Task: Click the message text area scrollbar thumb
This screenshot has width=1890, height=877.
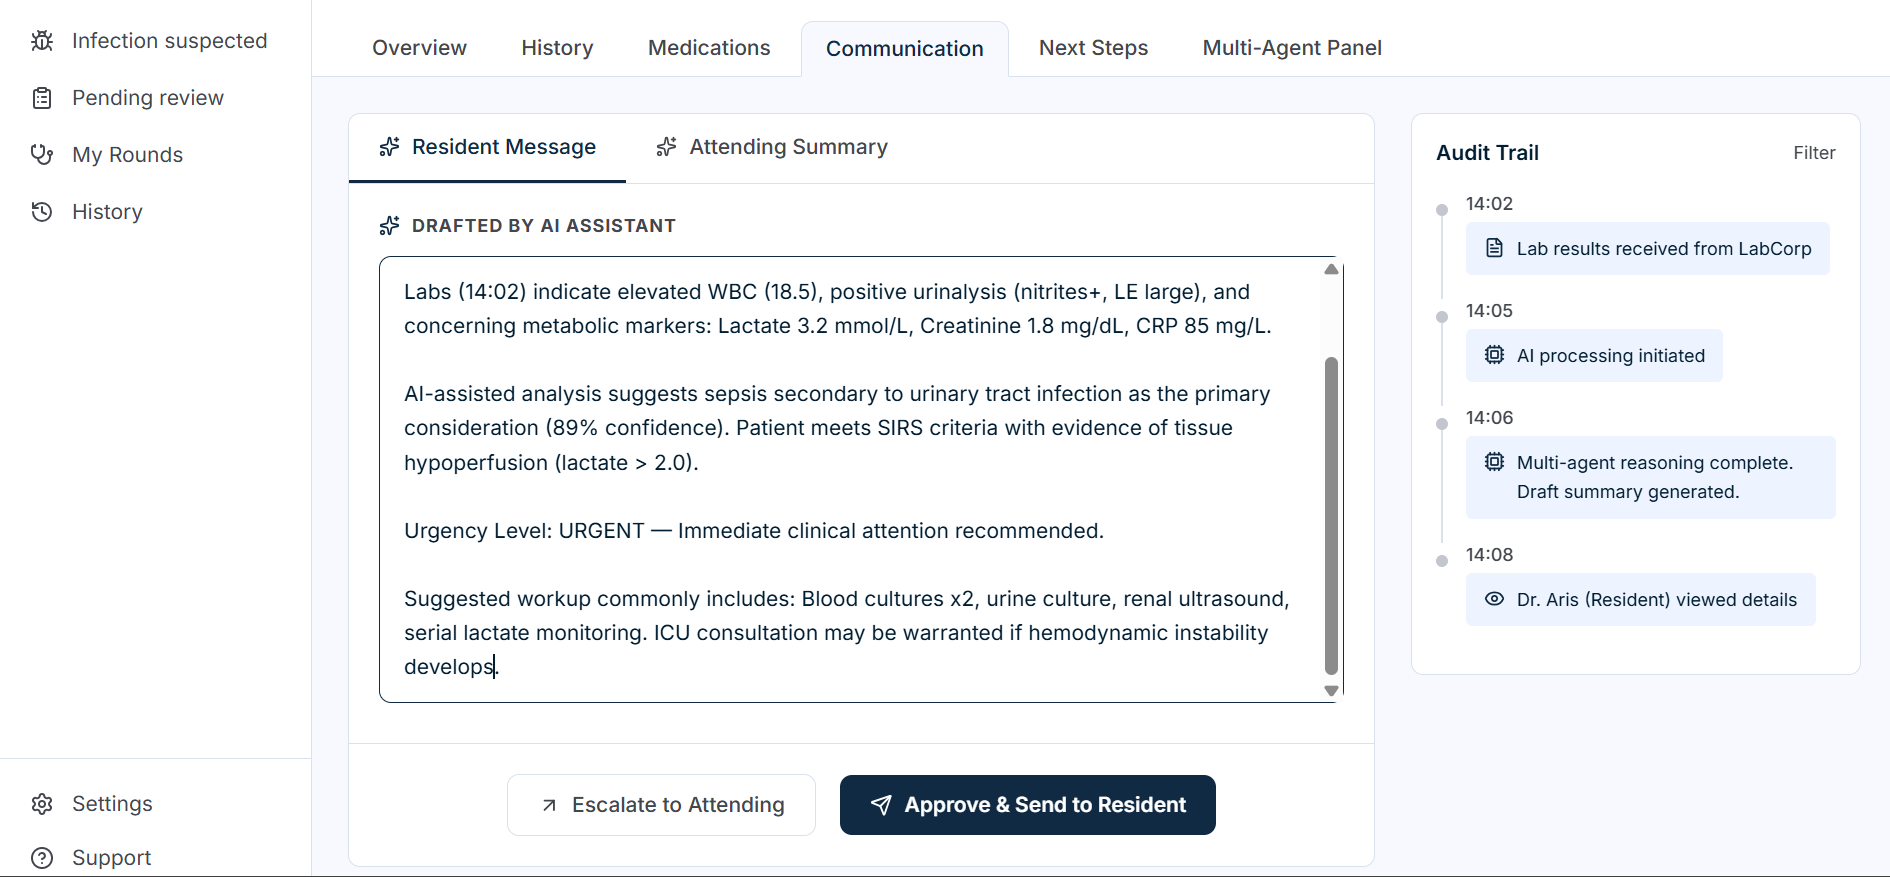Action: [1331, 516]
